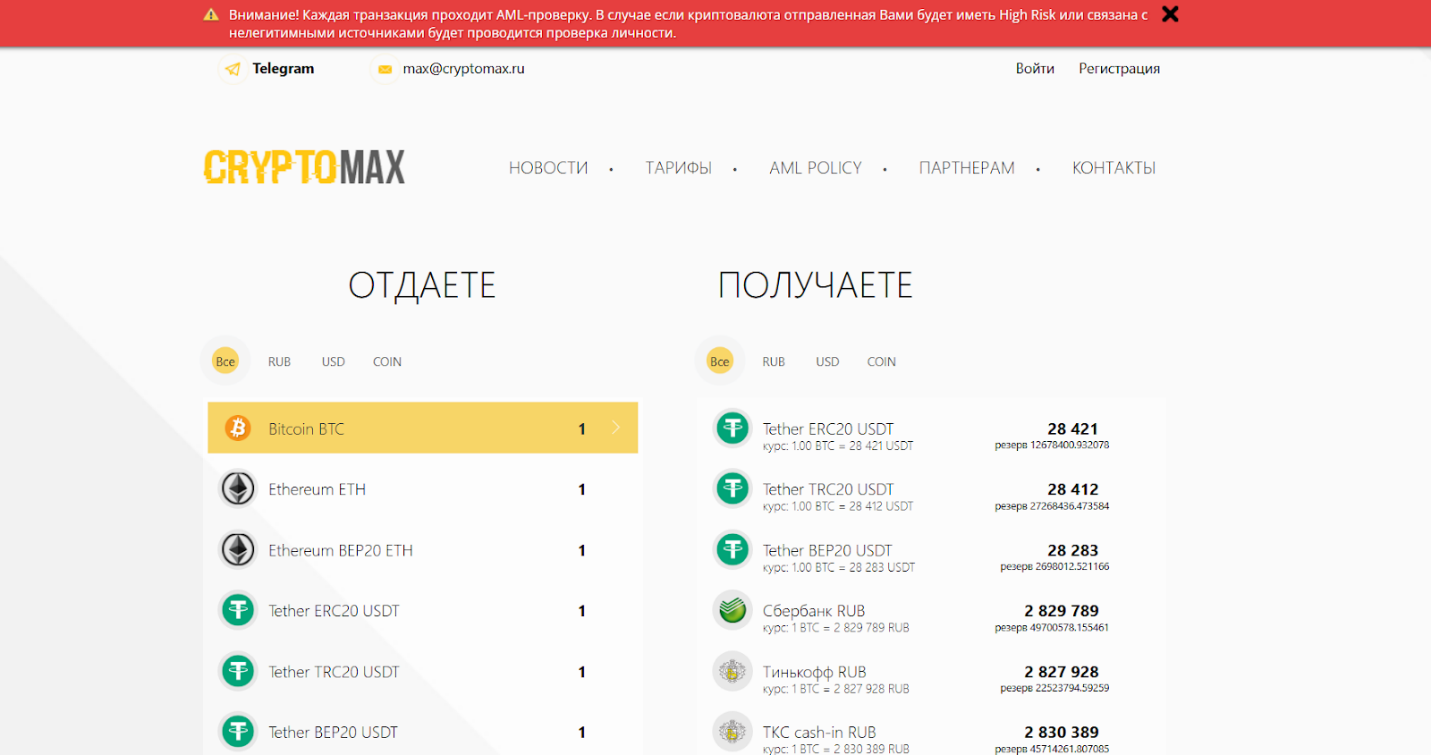Select the RUB filter under Отдаете
This screenshot has height=755, width=1431.
click(x=279, y=362)
